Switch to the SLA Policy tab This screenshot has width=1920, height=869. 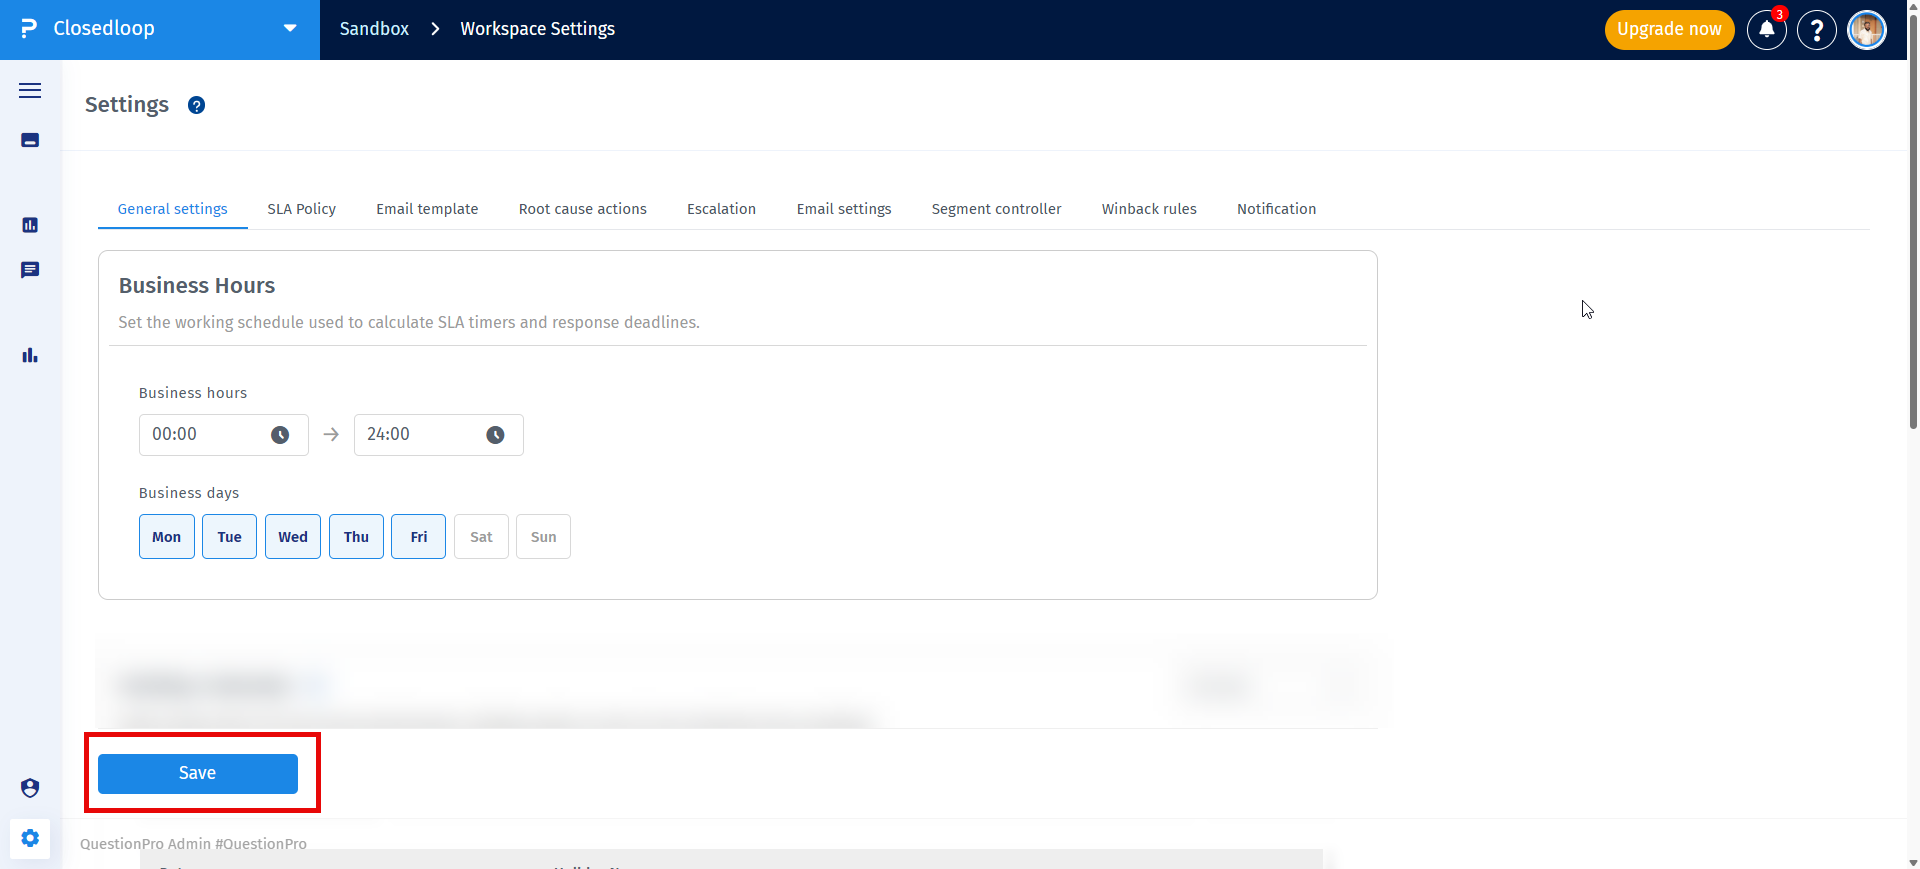pyautogui.click(x=302, y=209)
